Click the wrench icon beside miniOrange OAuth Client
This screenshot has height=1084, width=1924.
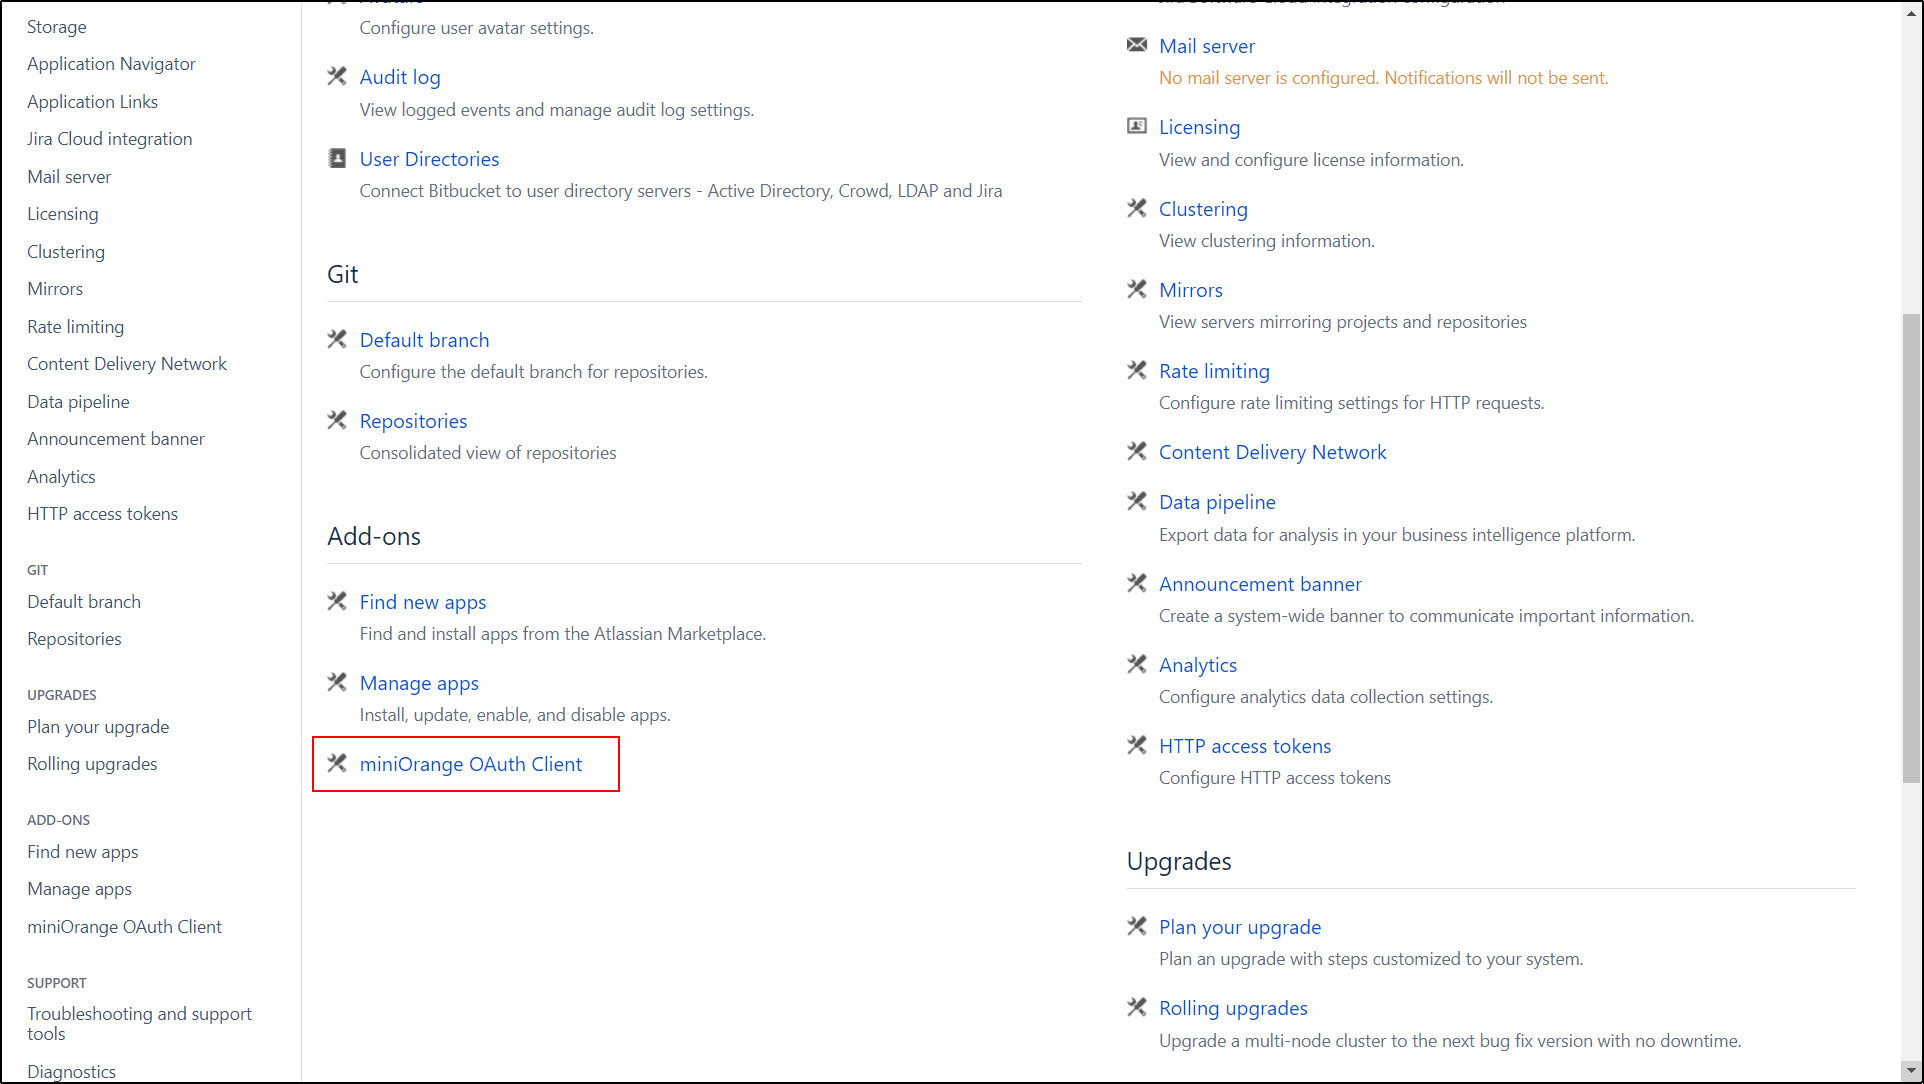click(337, 763)
